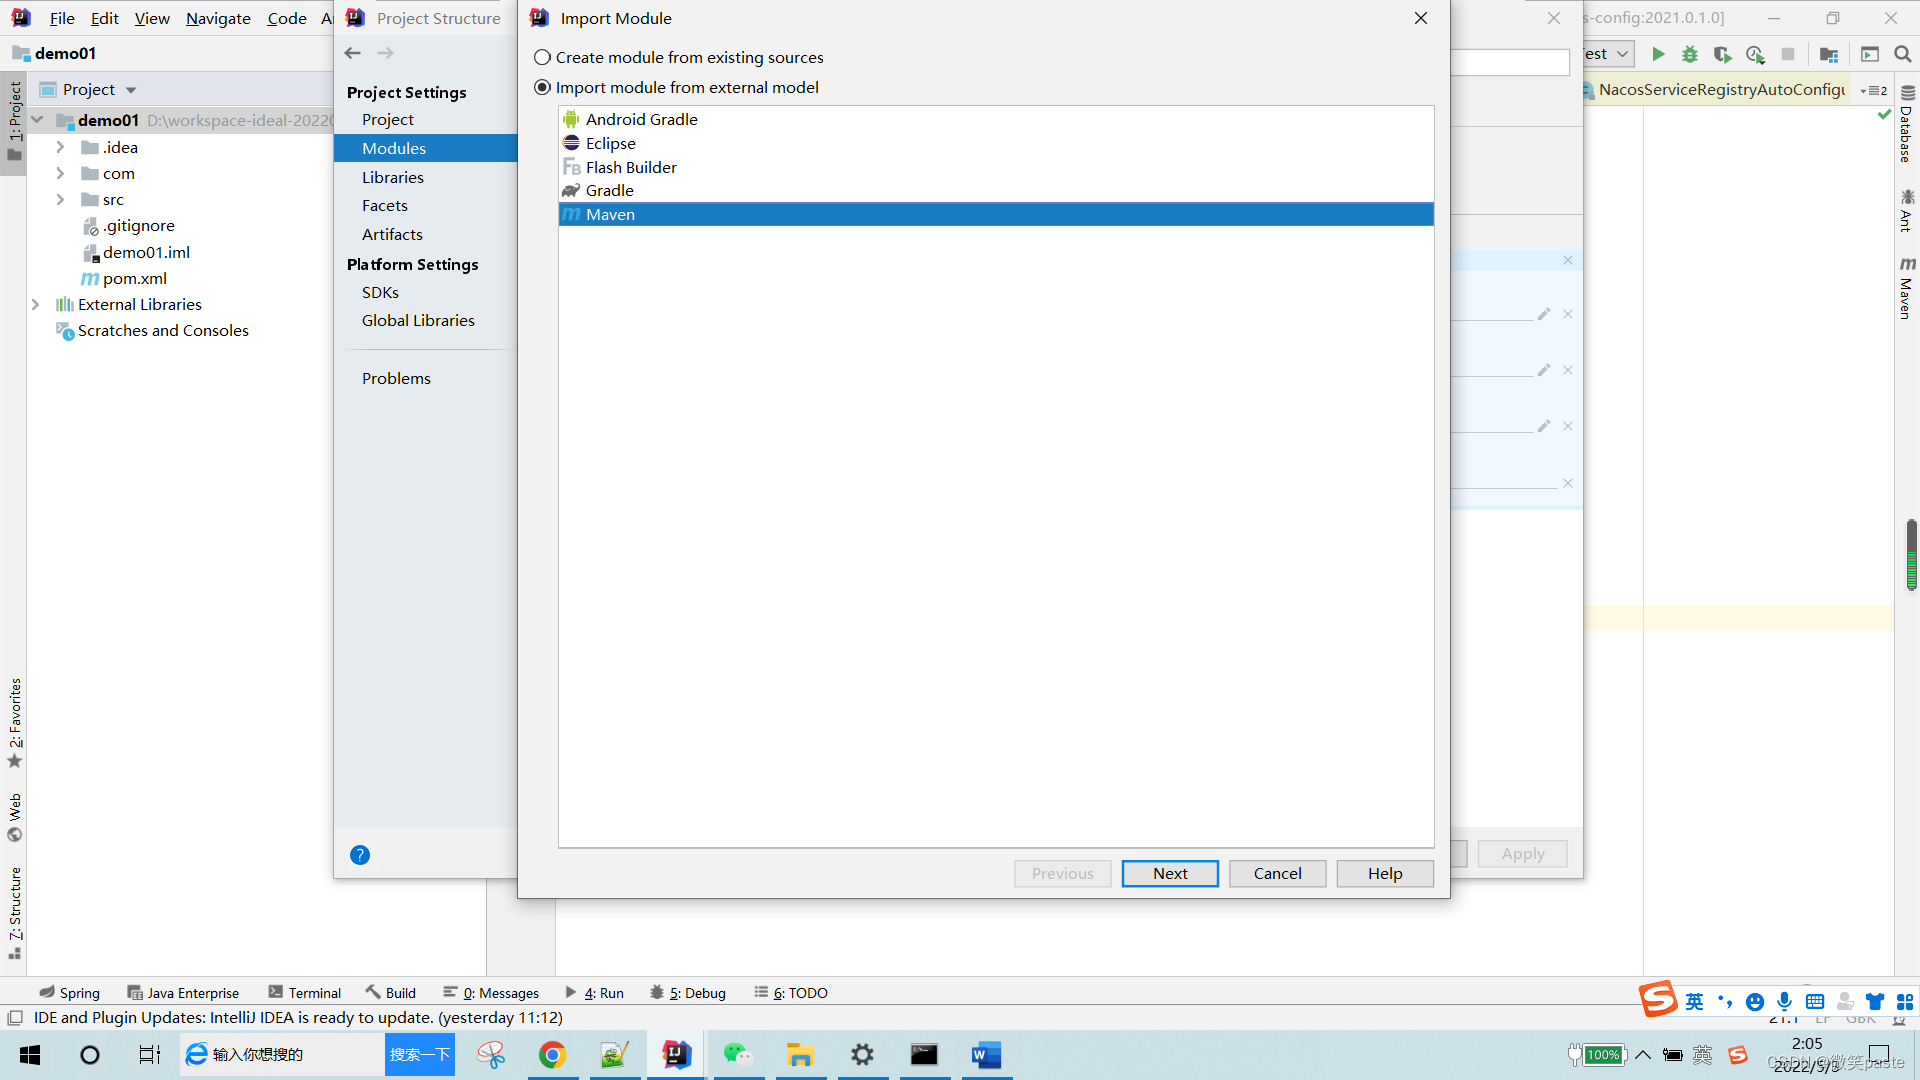Open Facets in Project Structure
Viewport: 1920px width, 1080px height.
pos(385,205)
